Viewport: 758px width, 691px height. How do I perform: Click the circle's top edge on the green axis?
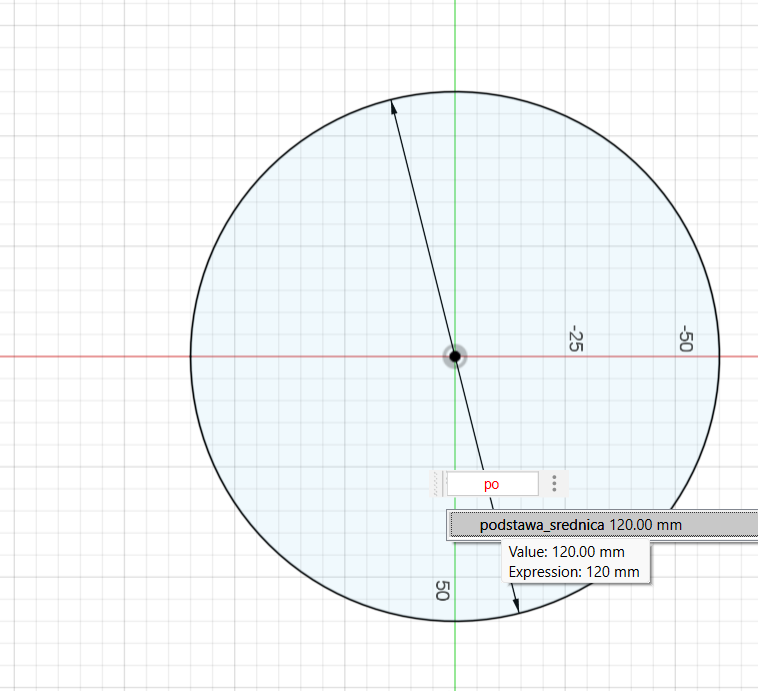[455, 91]
